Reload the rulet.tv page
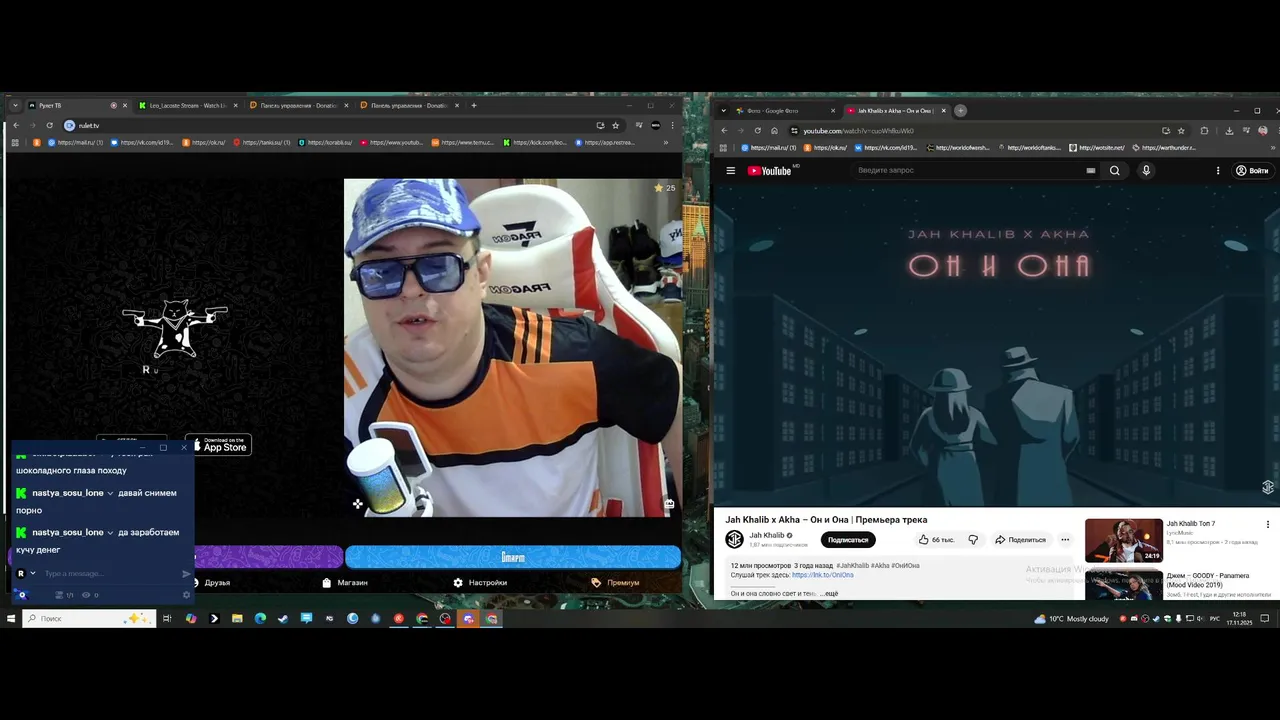1280x720 pixels. point(49,126)
